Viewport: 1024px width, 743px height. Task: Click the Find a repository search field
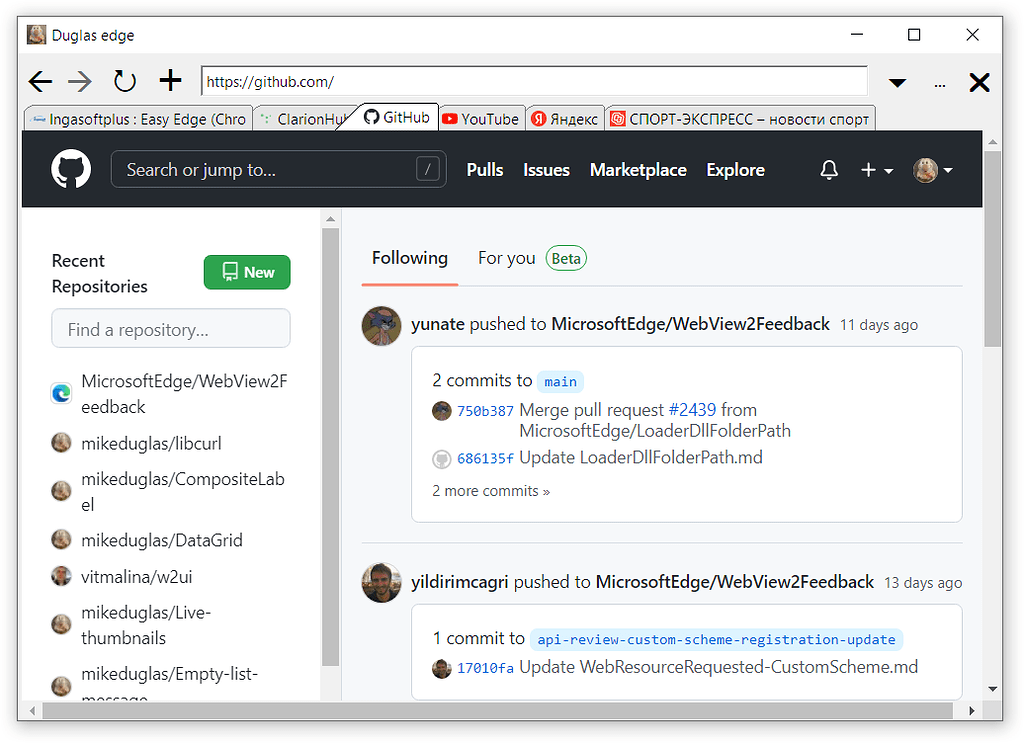coord(170,328)
